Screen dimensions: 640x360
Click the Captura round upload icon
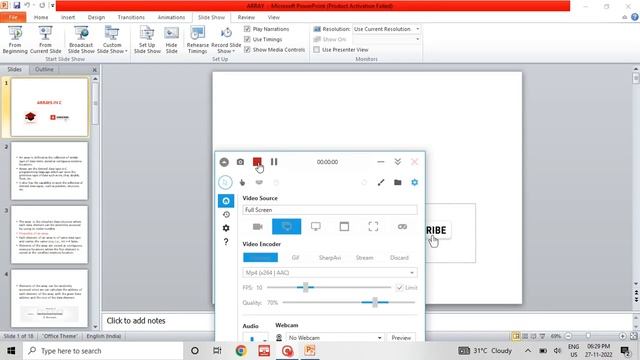coord(224,162)
